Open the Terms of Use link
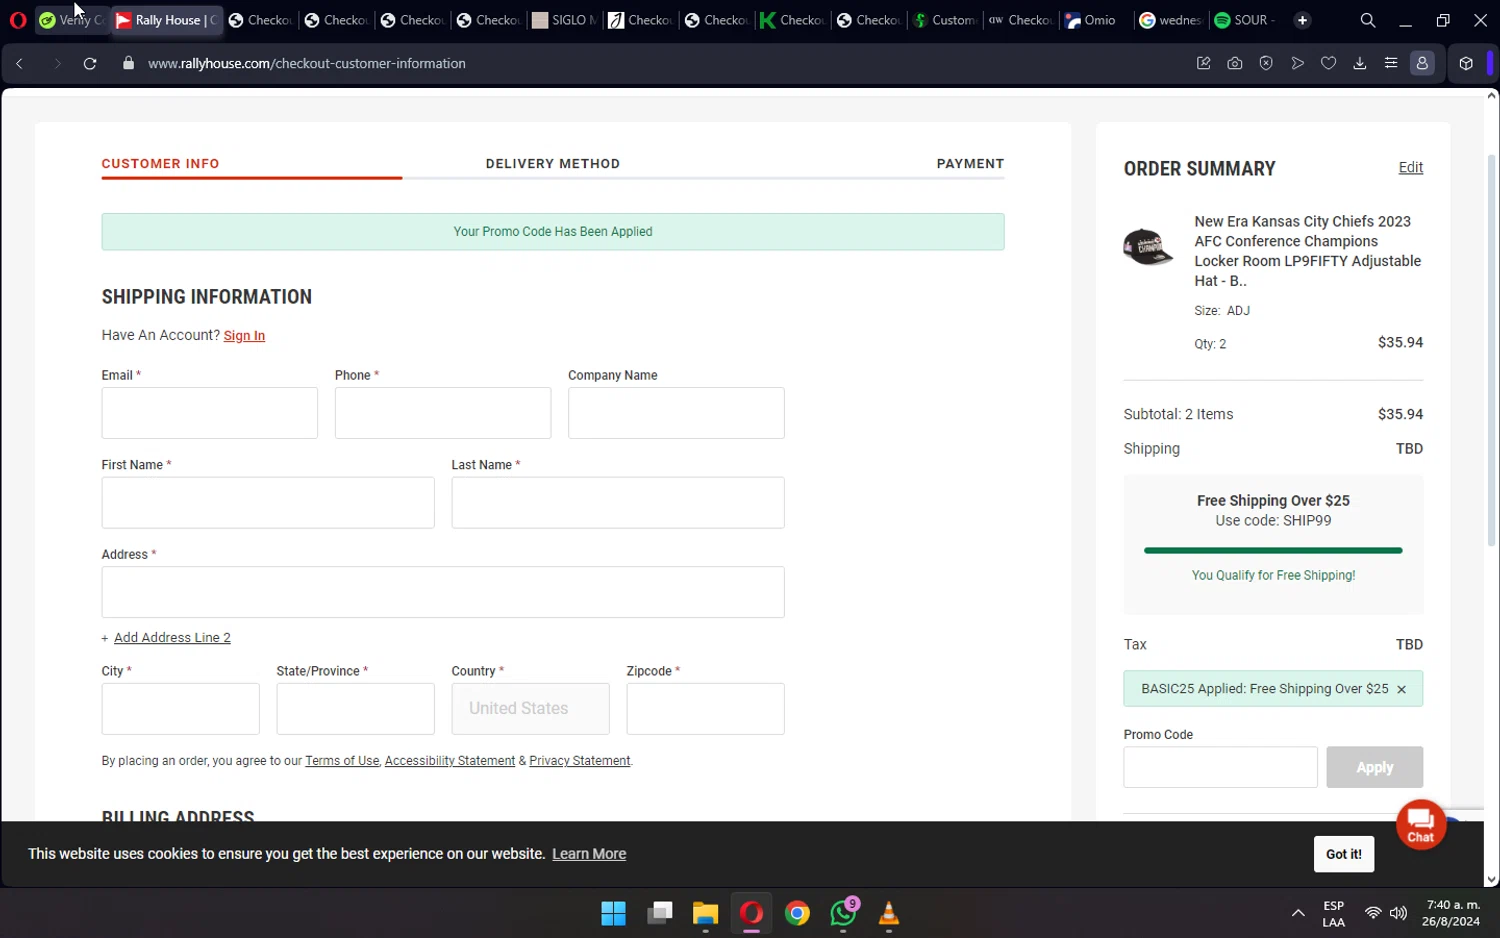 [342, 761]
